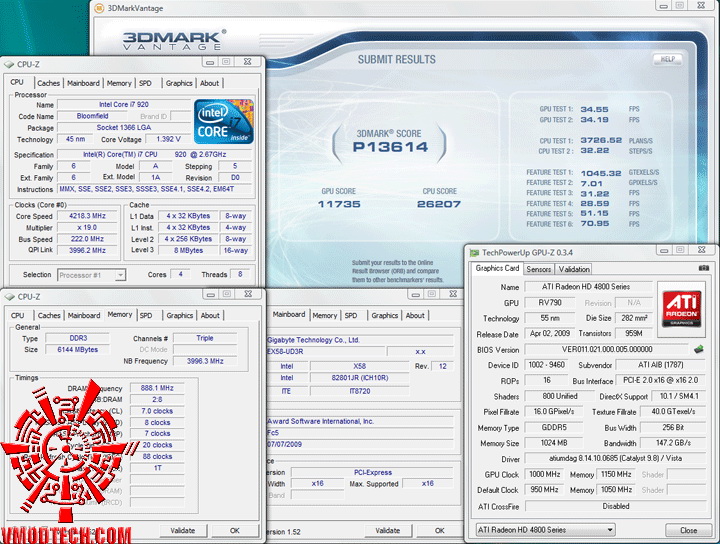Click Close button in GPU-Z
720x544 pixels.
(688, 530)
